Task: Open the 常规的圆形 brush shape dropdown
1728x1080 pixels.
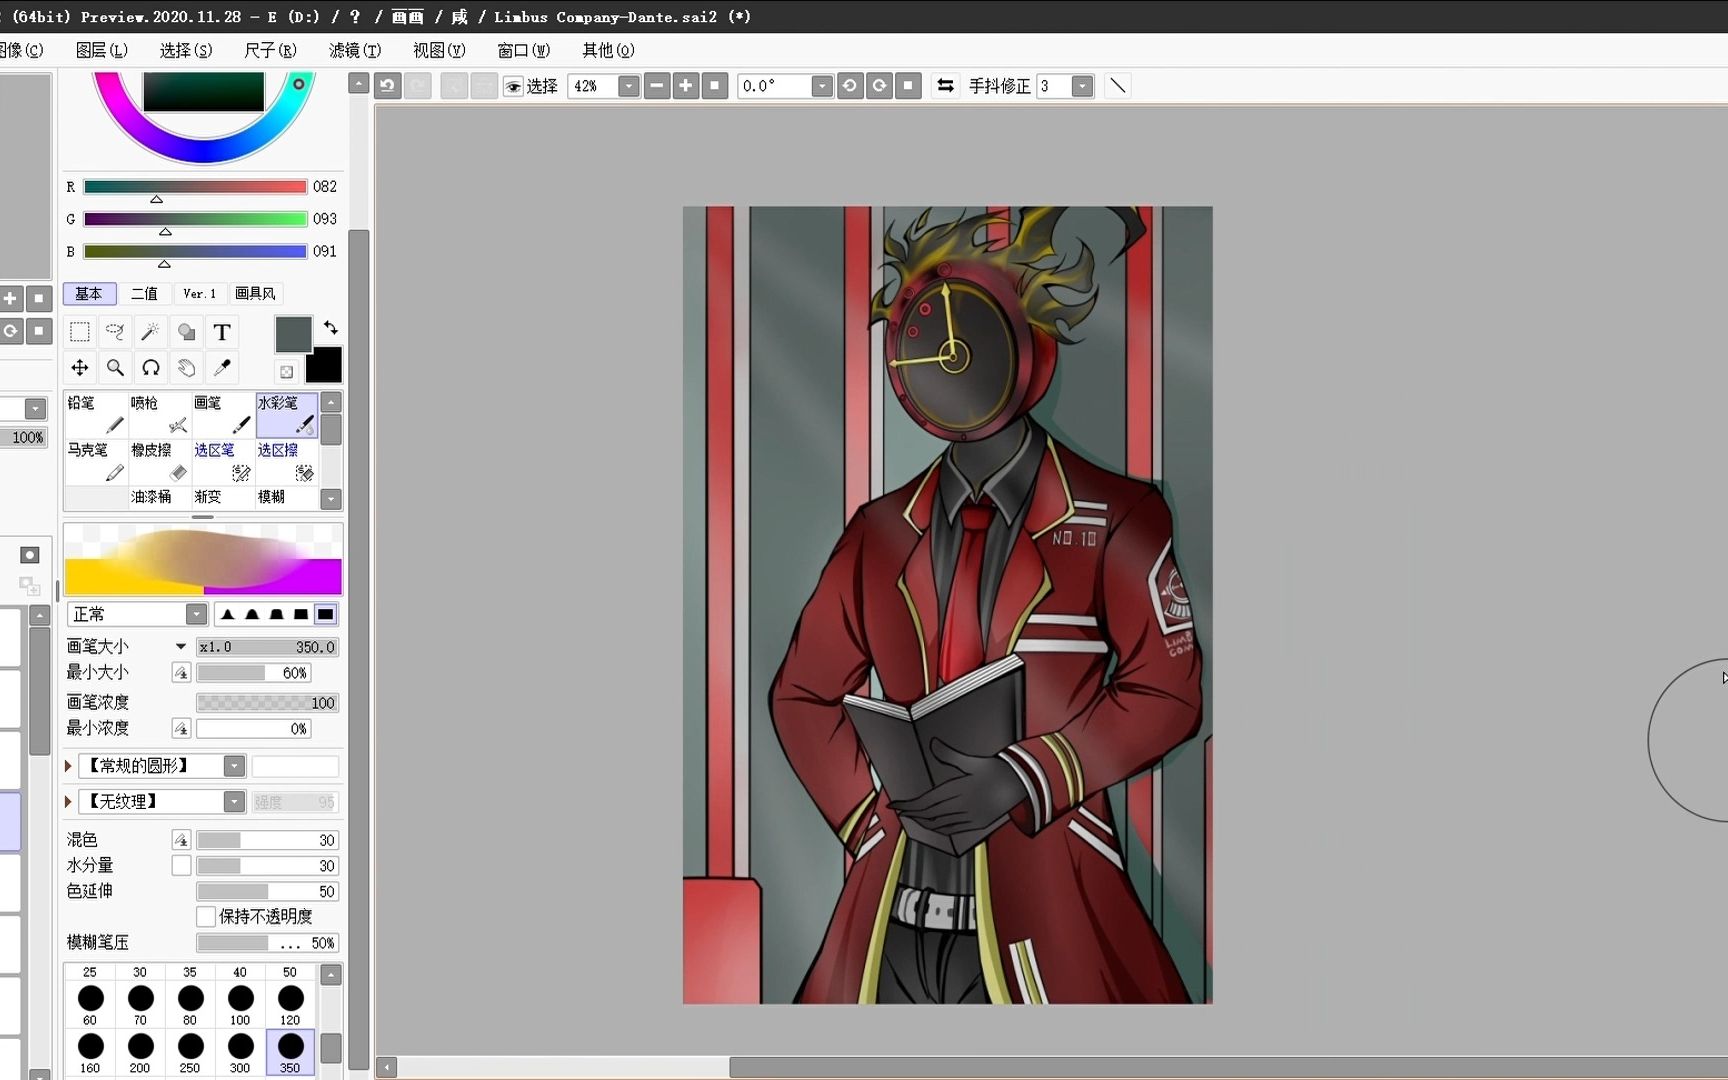Action: (234, 766)
